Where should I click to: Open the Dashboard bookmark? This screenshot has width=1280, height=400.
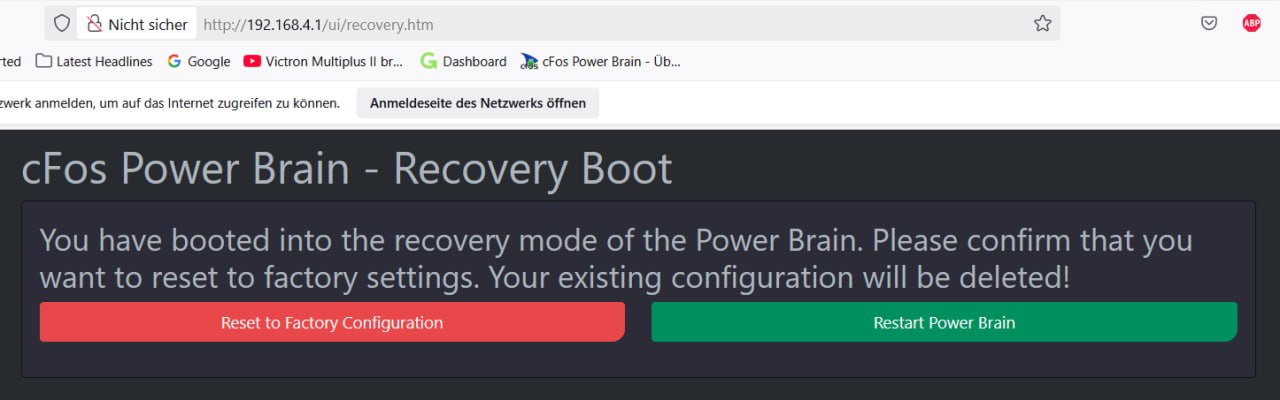tap(464, 61)
